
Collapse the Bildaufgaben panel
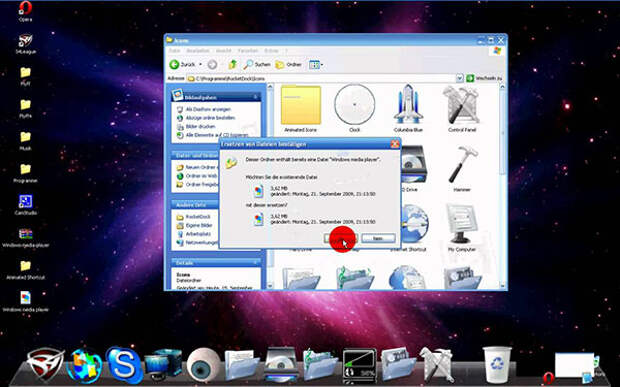tap(256, 97)
